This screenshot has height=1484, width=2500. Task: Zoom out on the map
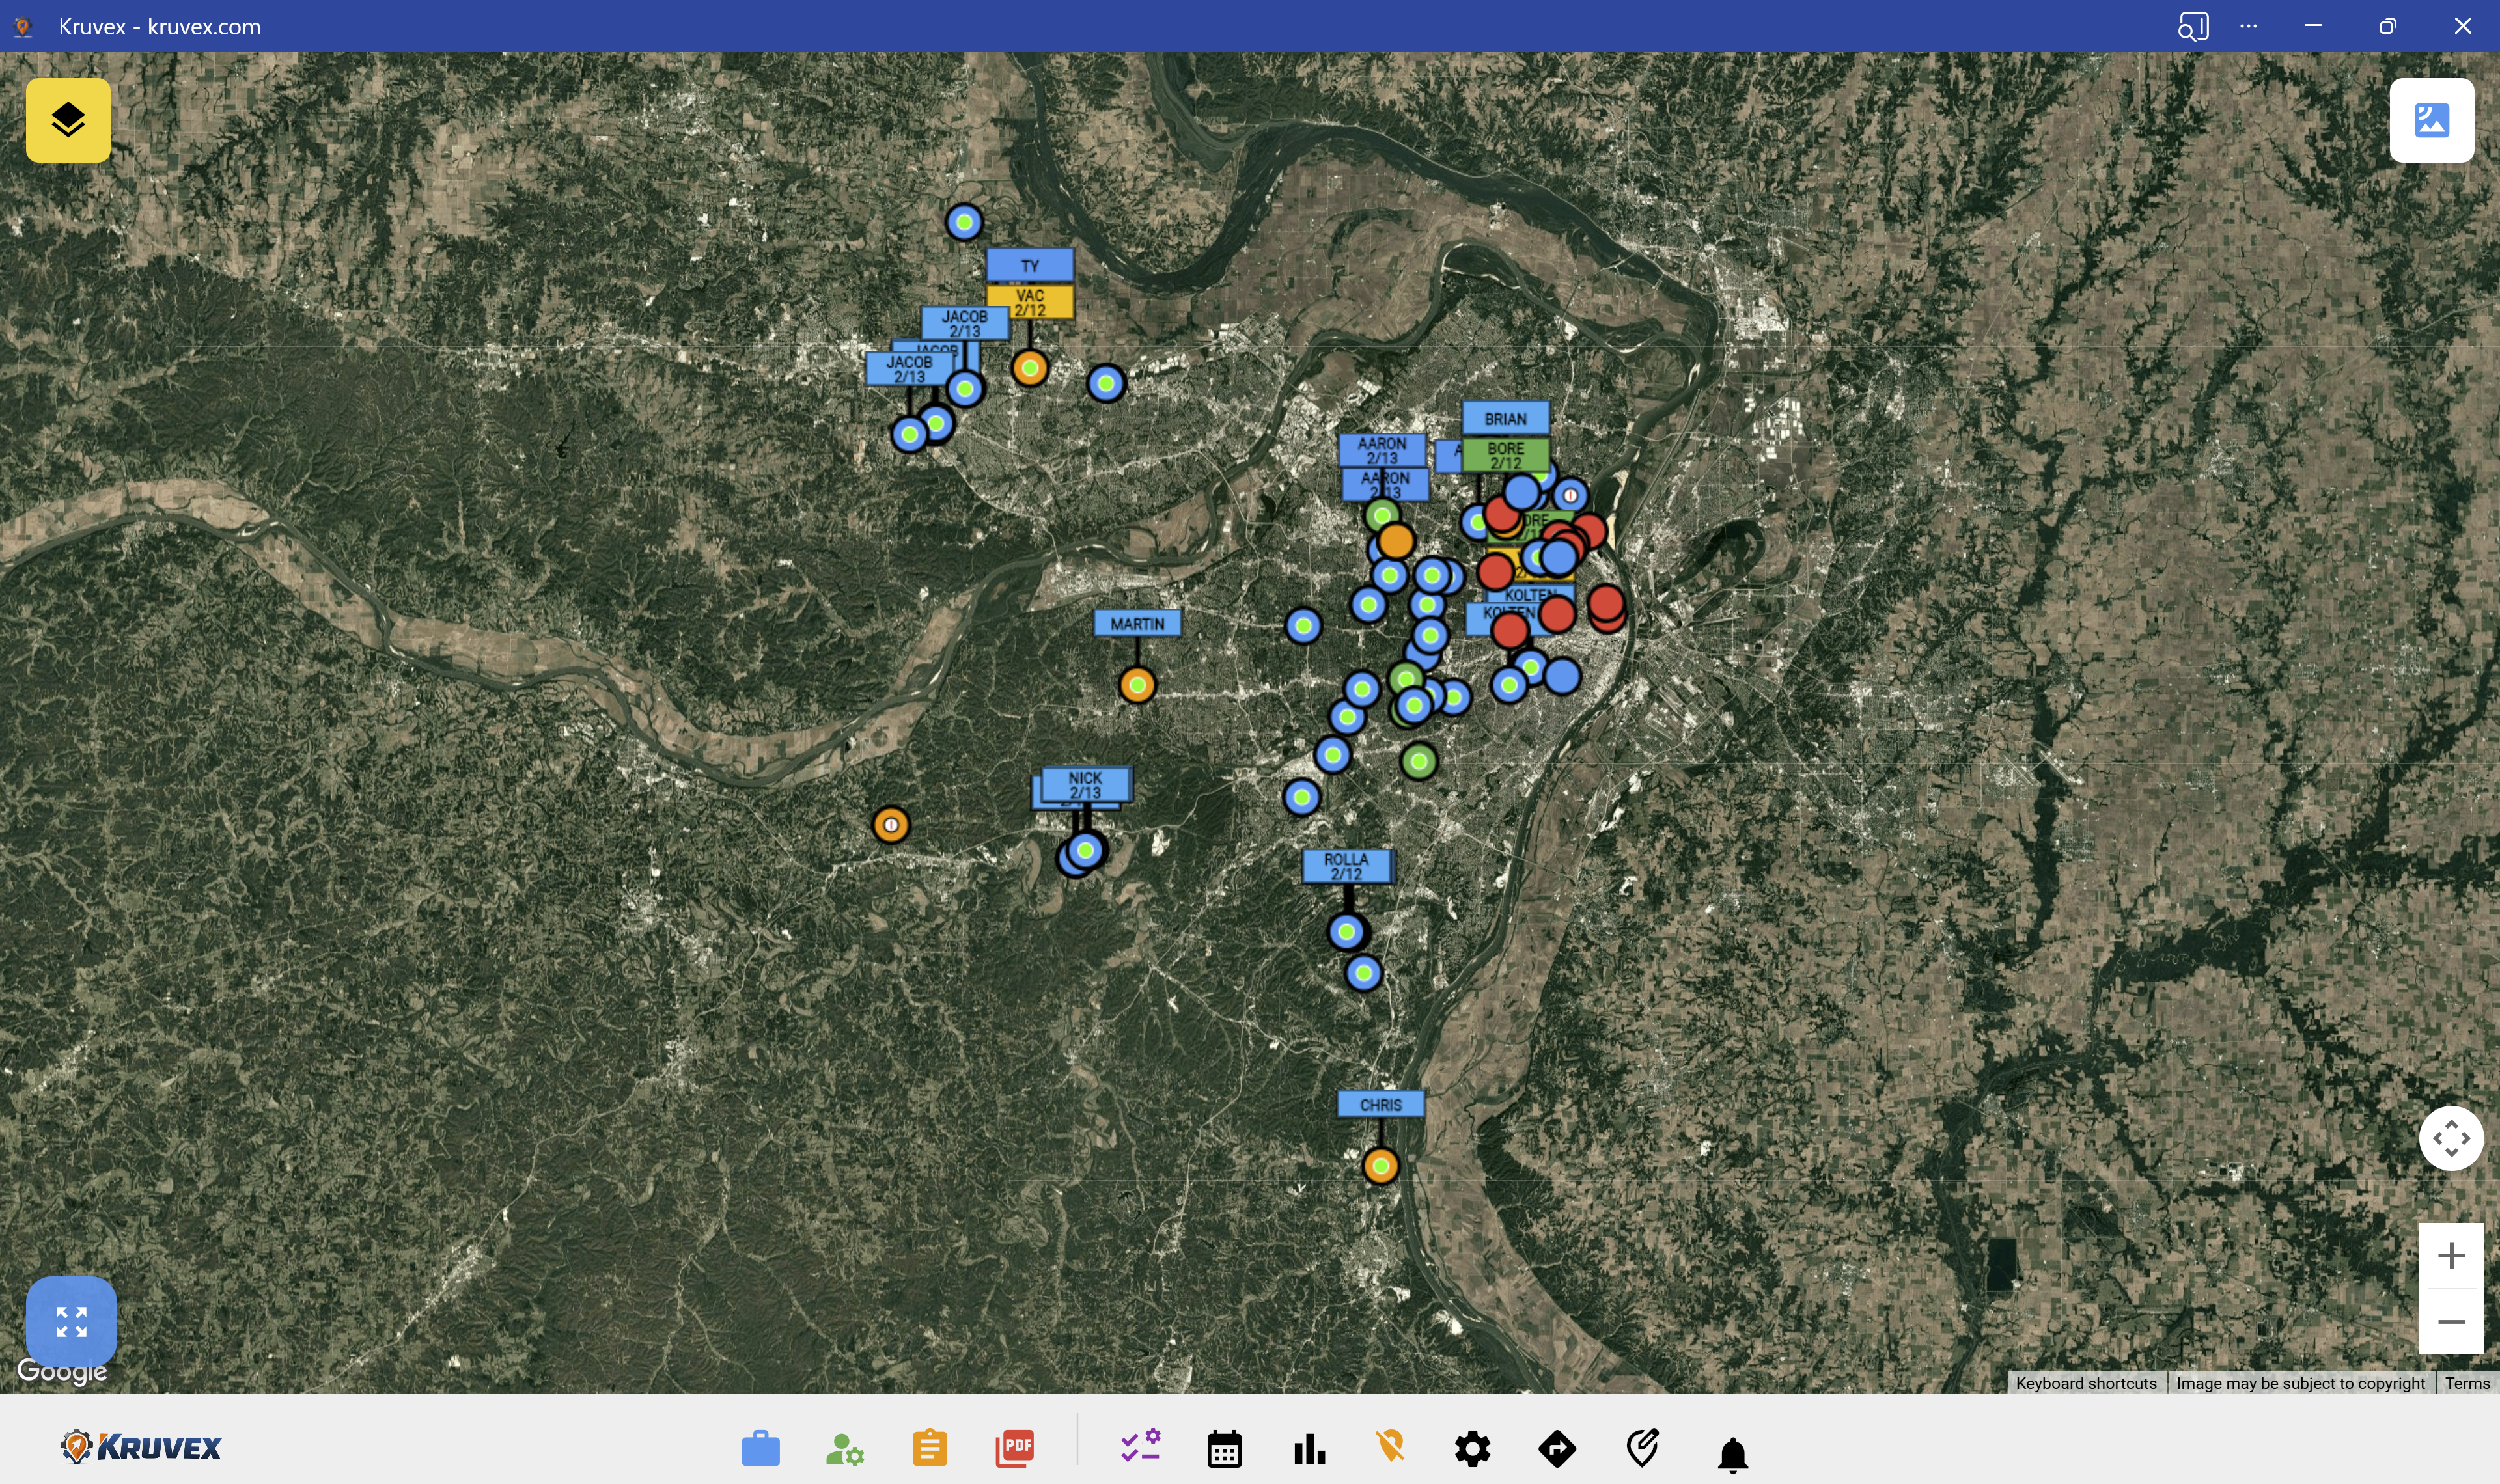pyautogui.click(x=2450, y=1322)
